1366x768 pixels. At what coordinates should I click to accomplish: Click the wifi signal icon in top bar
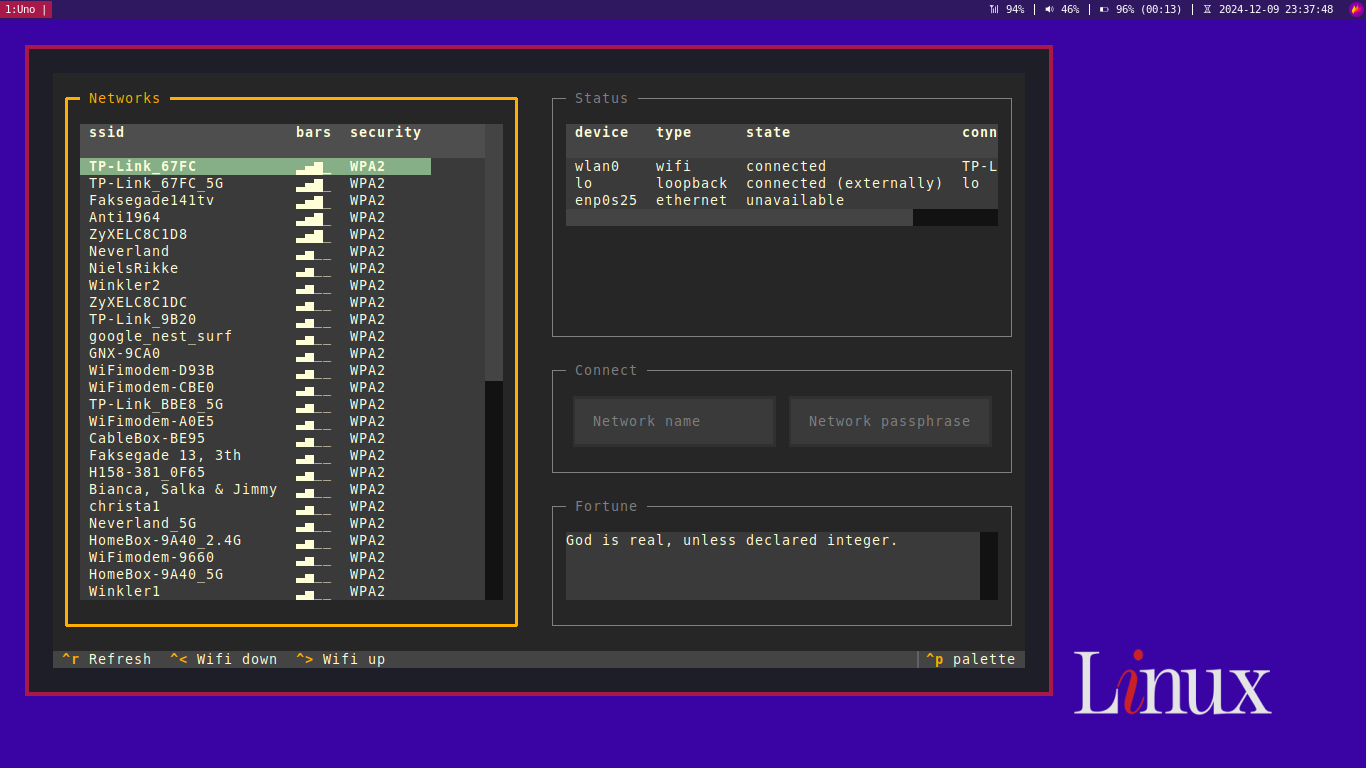coord(994,9)
